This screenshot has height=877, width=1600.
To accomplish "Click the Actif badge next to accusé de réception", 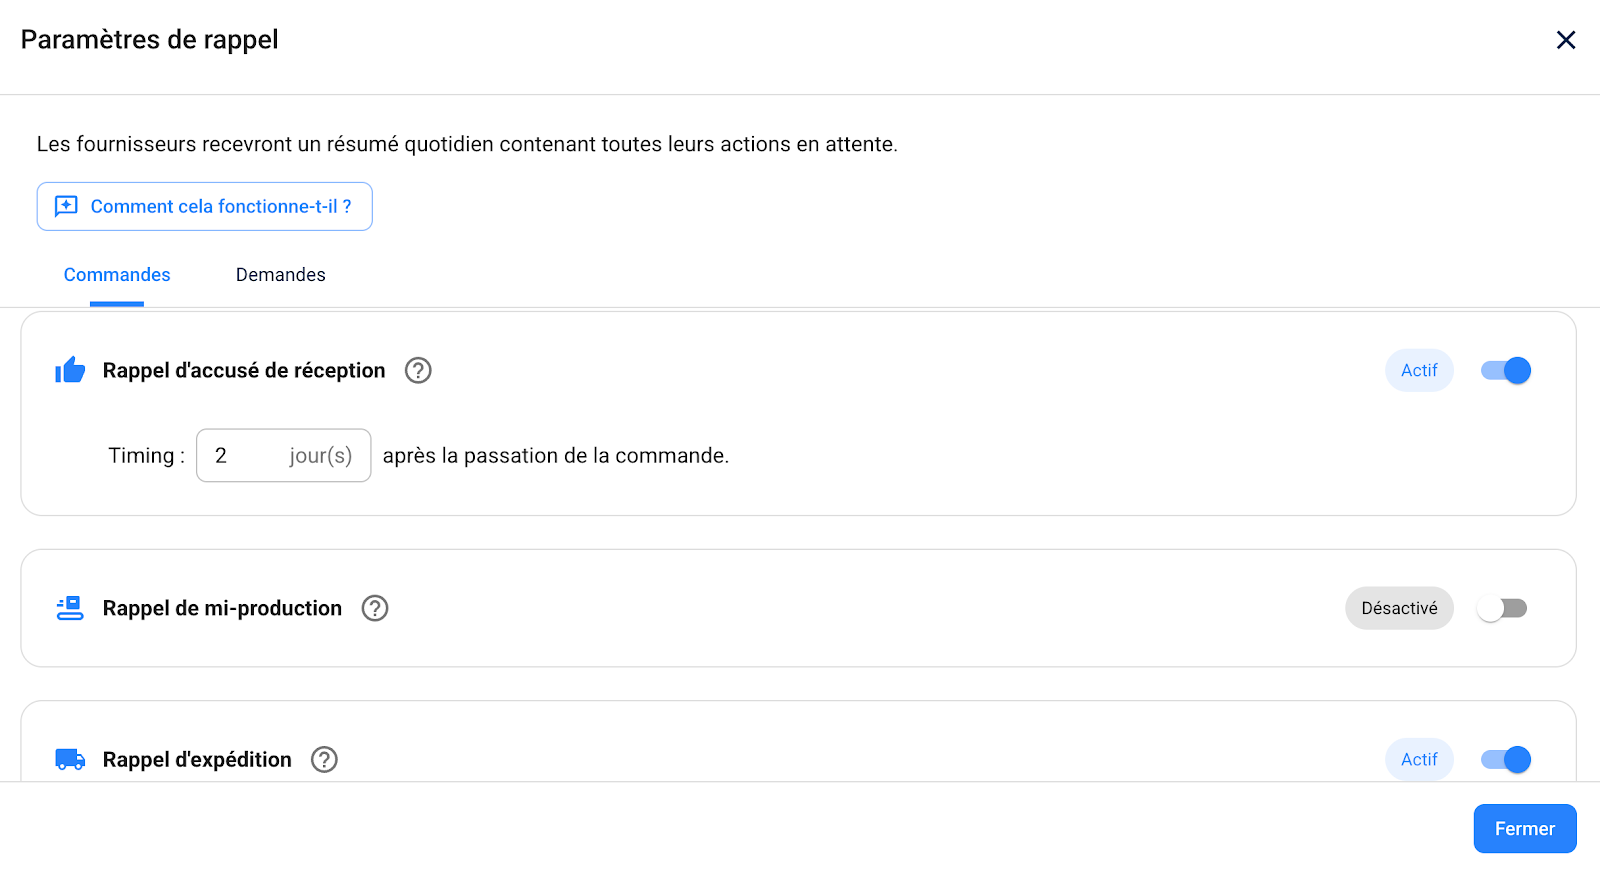I will tap(1419, 370).
